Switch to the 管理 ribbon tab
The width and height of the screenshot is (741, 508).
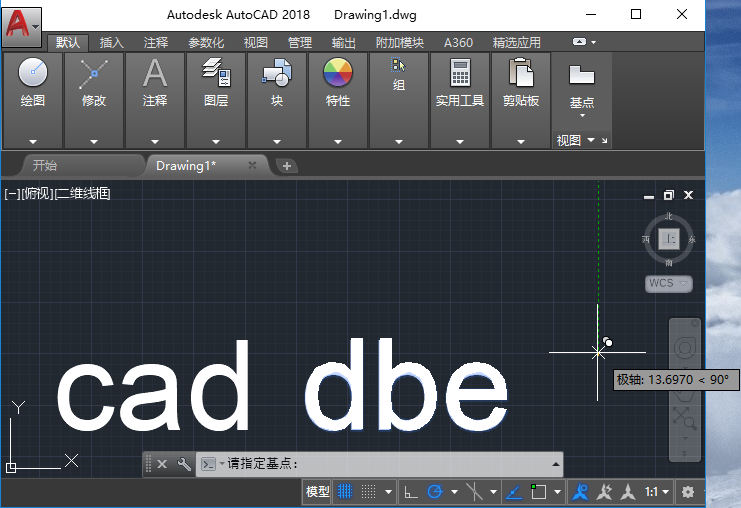click(x=300, y=43)
